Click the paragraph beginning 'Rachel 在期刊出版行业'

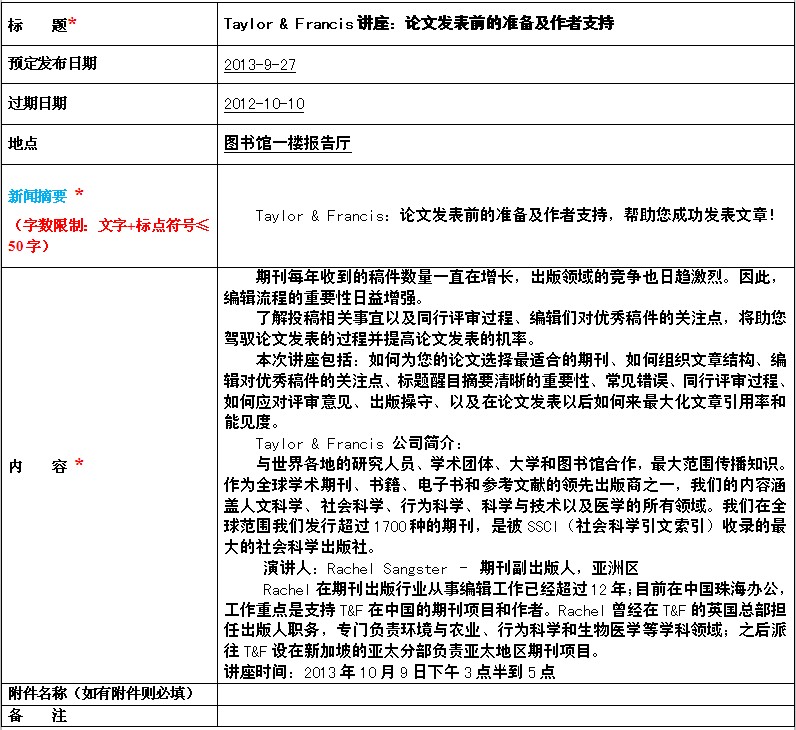tap(505, 620)
